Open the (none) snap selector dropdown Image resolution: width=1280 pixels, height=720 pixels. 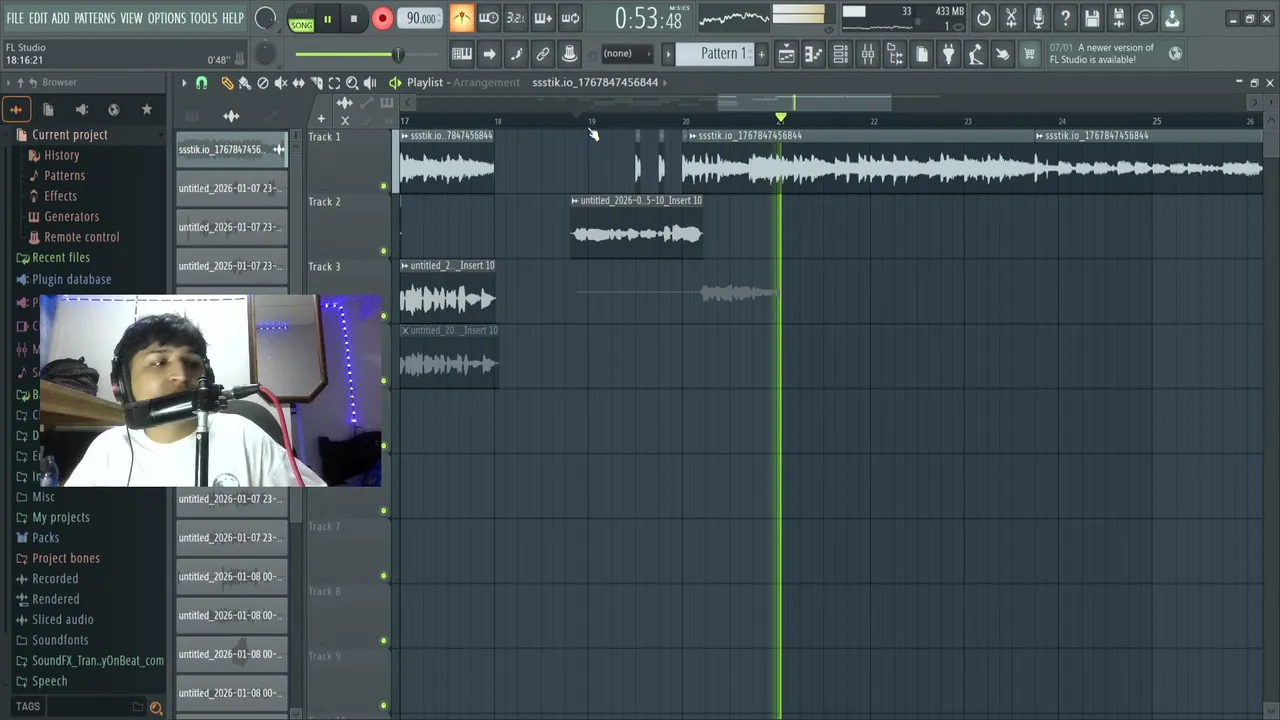coord(626,54)
